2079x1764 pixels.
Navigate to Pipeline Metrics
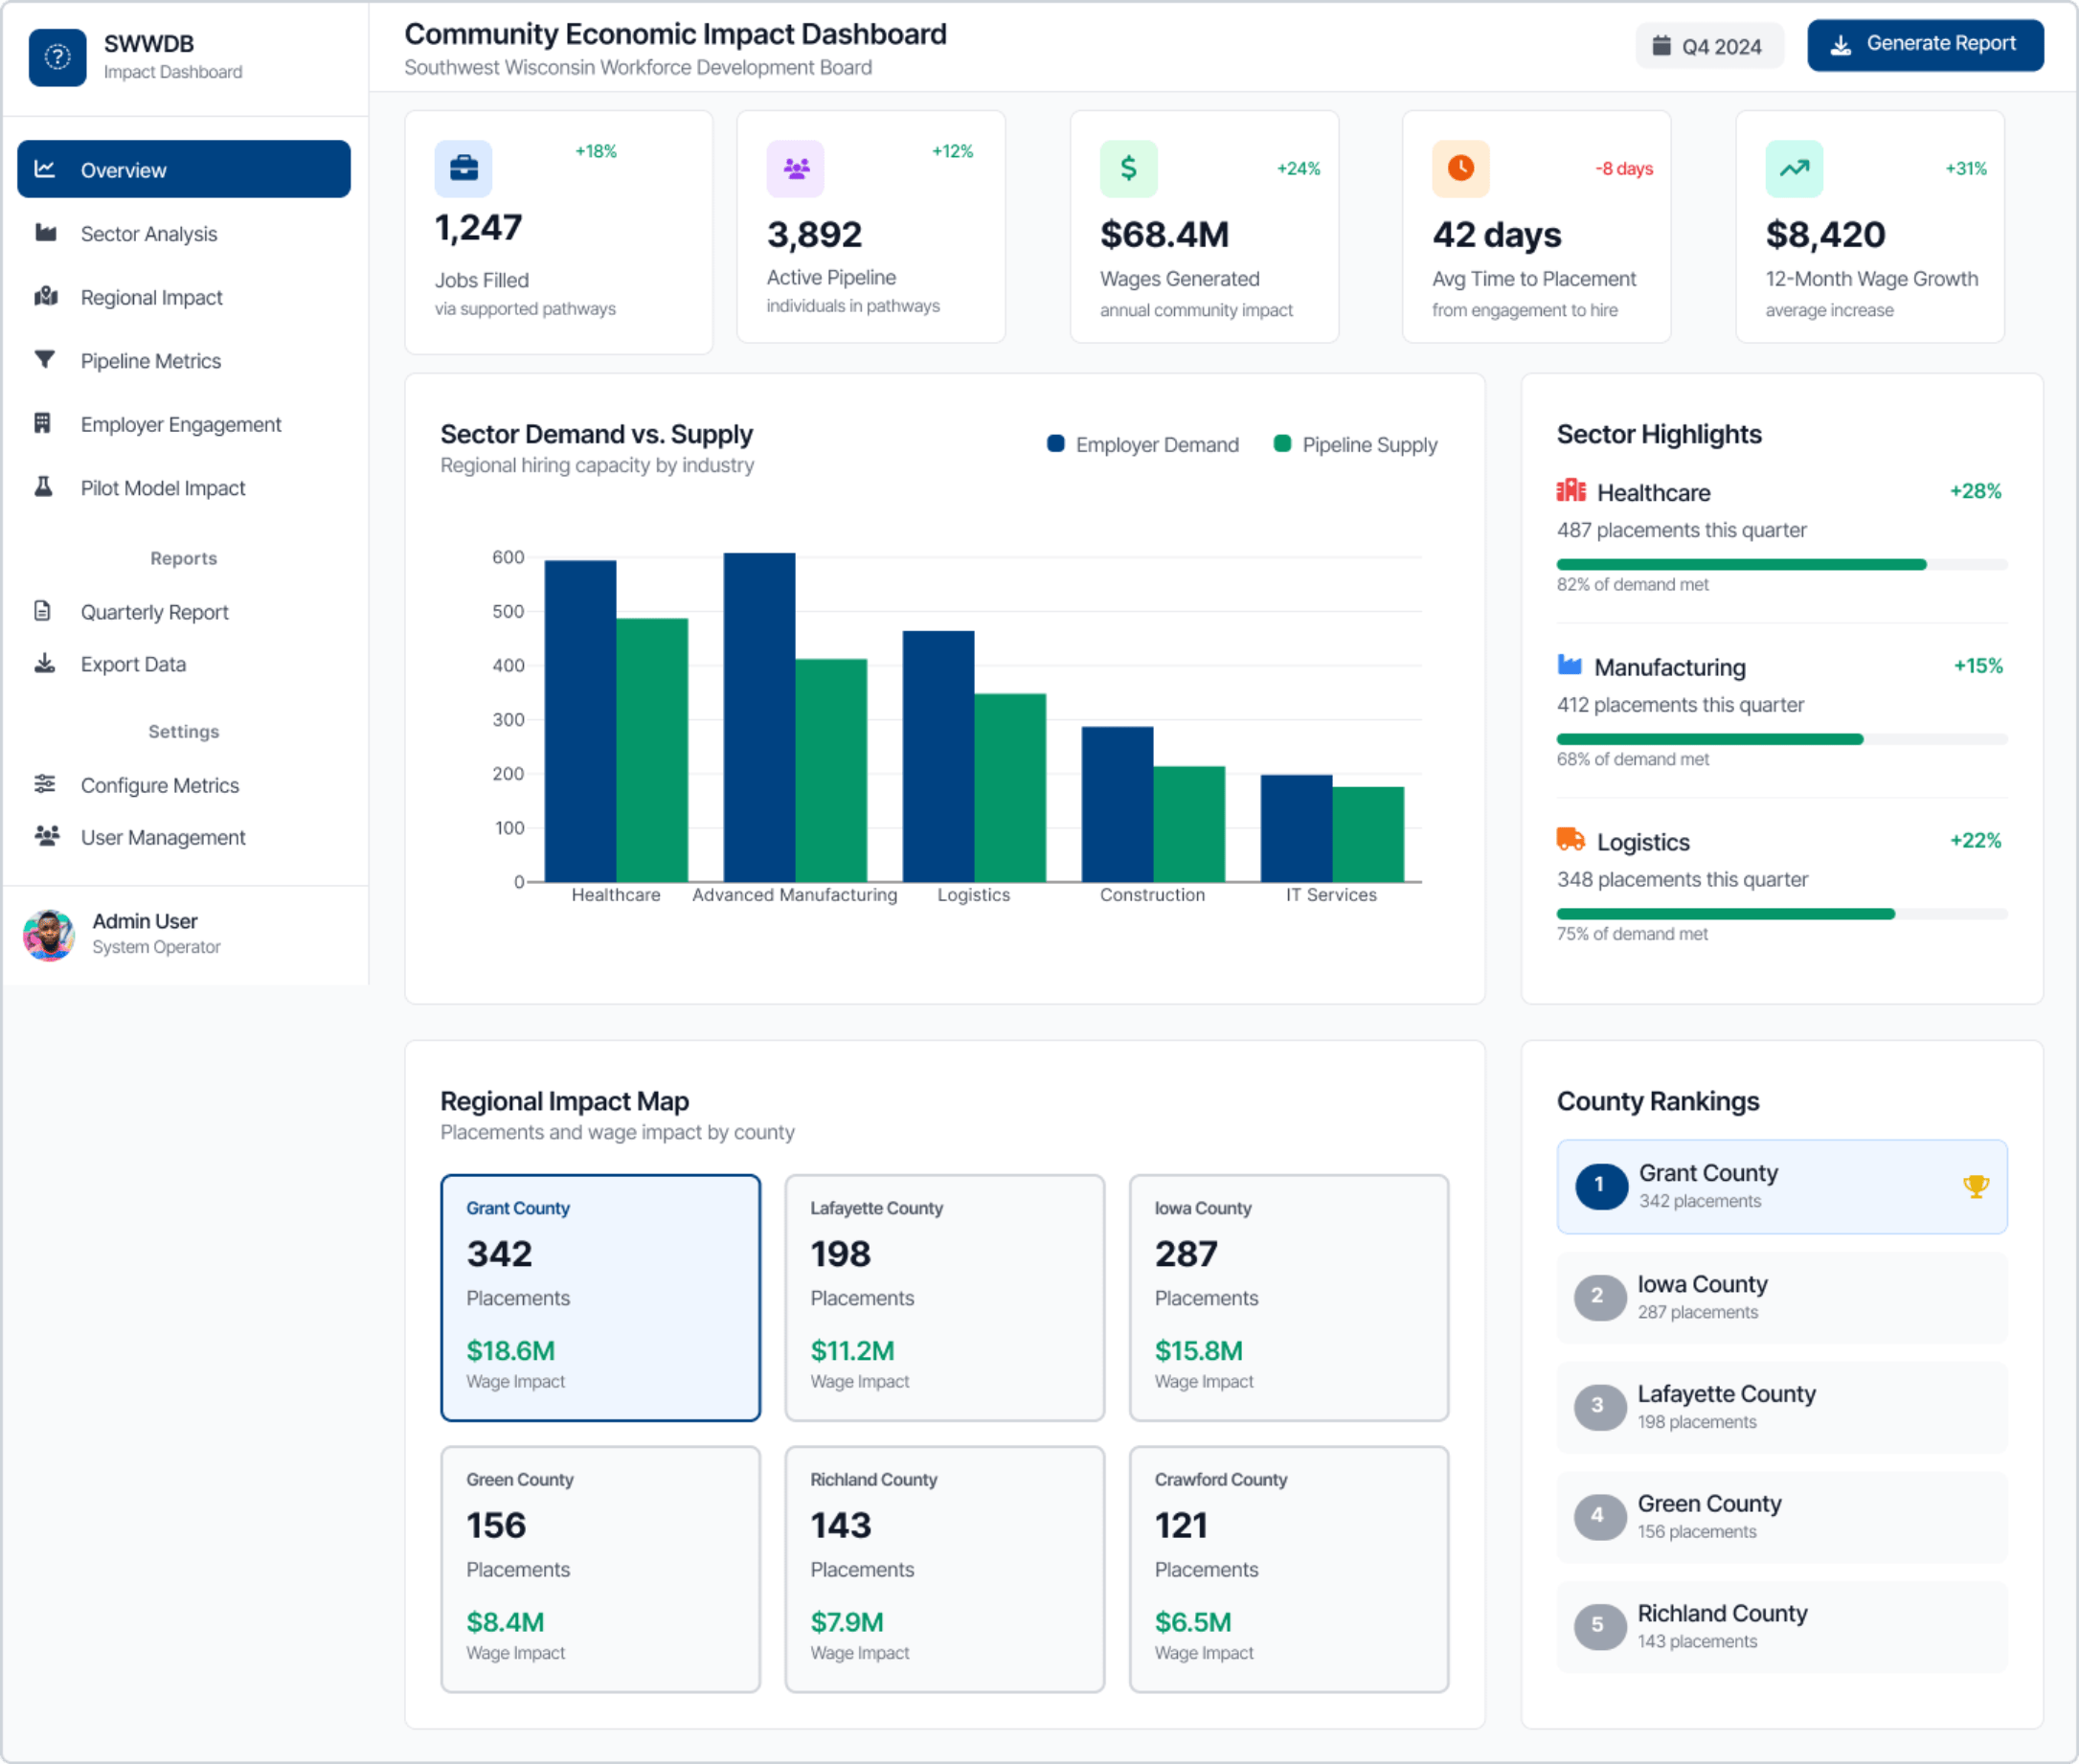184,360
